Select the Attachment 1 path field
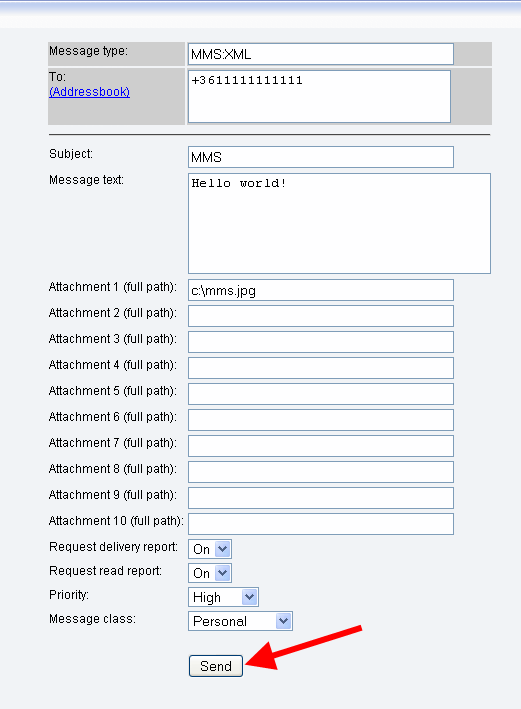The width and height of the screenshot is (521, 709). pyautogui.click(x=321, y=290)
